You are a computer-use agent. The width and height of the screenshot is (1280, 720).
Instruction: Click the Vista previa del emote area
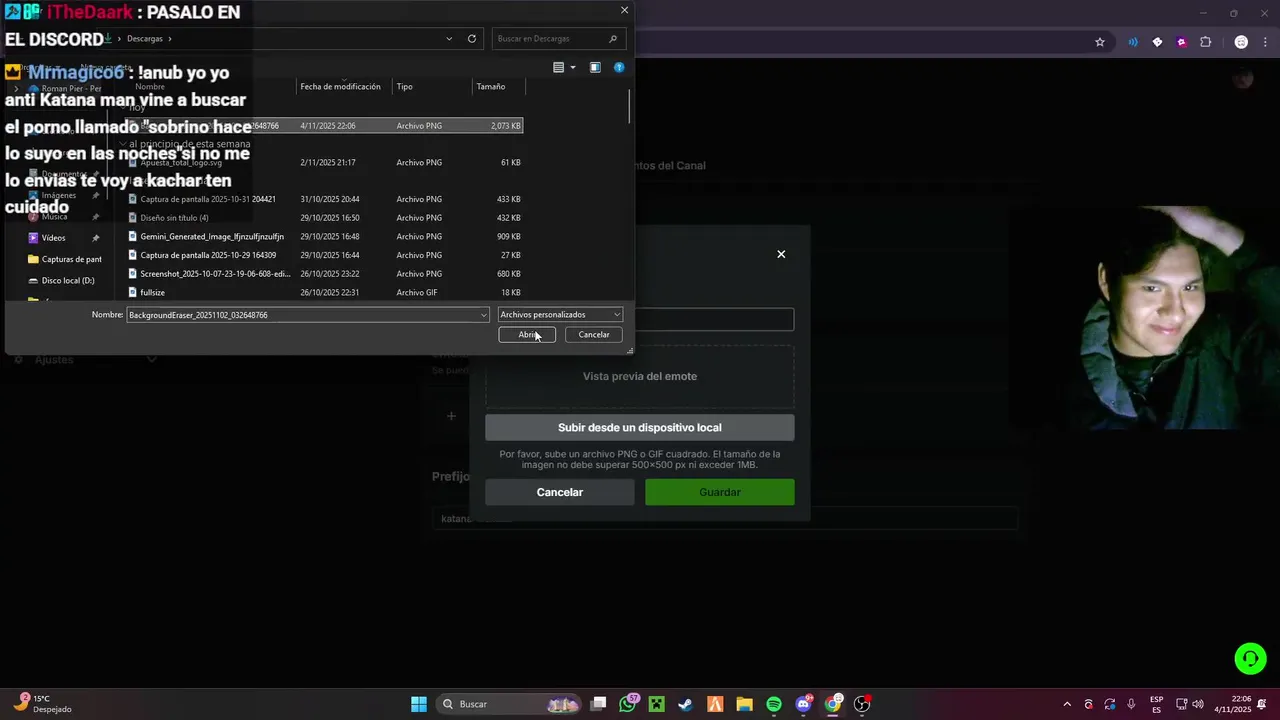[x=640, y=377]
